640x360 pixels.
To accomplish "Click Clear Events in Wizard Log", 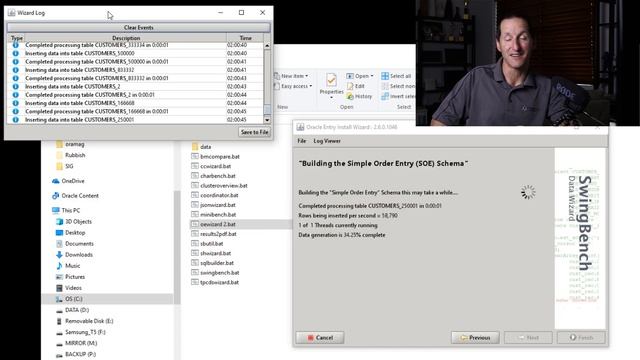I will tap(138, 27).
